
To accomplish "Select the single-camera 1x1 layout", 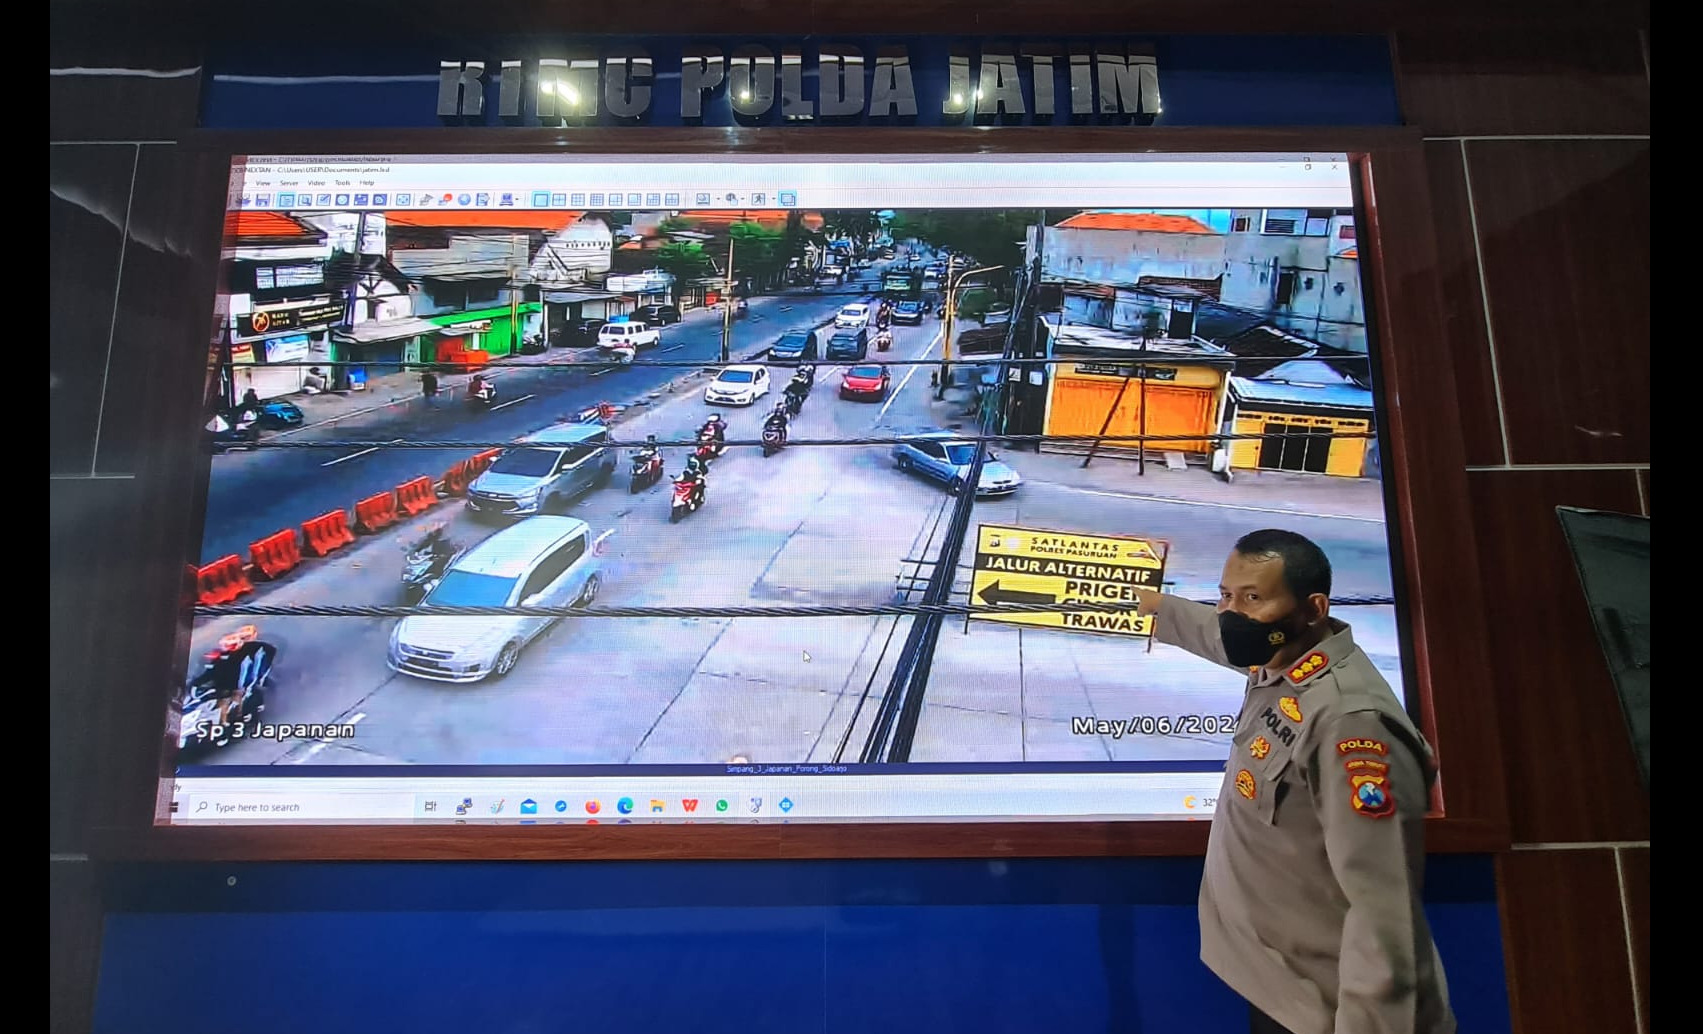I will click(540, 200).
